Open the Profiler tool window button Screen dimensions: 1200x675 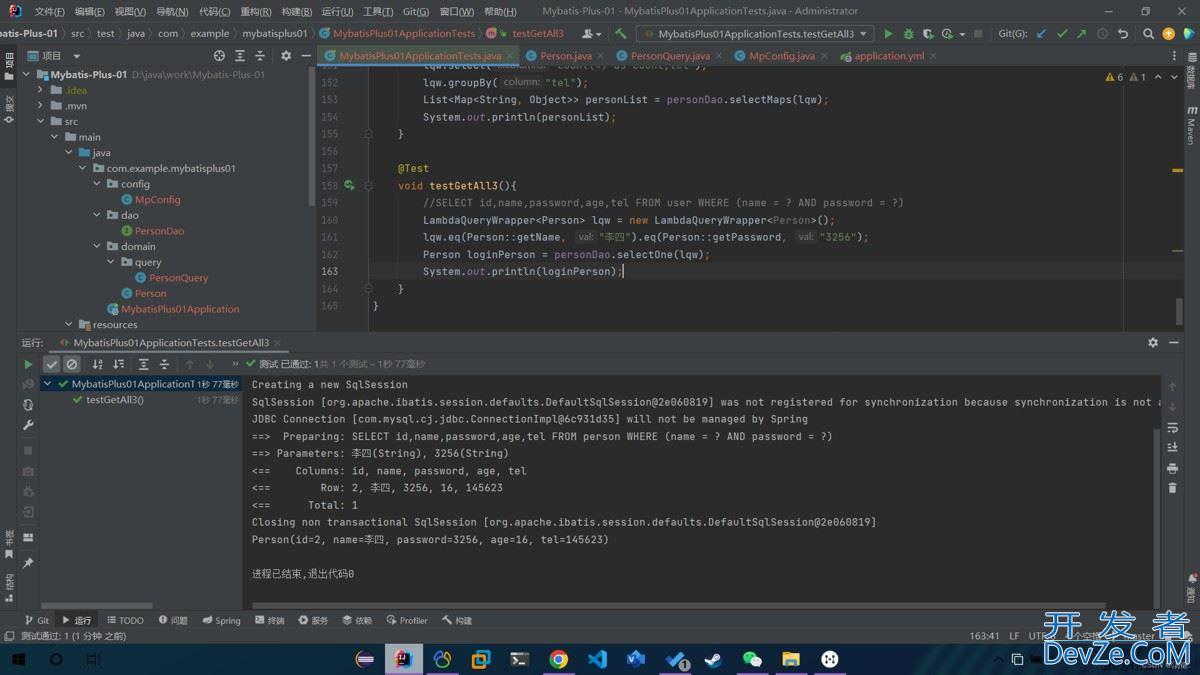click(406, 620)
